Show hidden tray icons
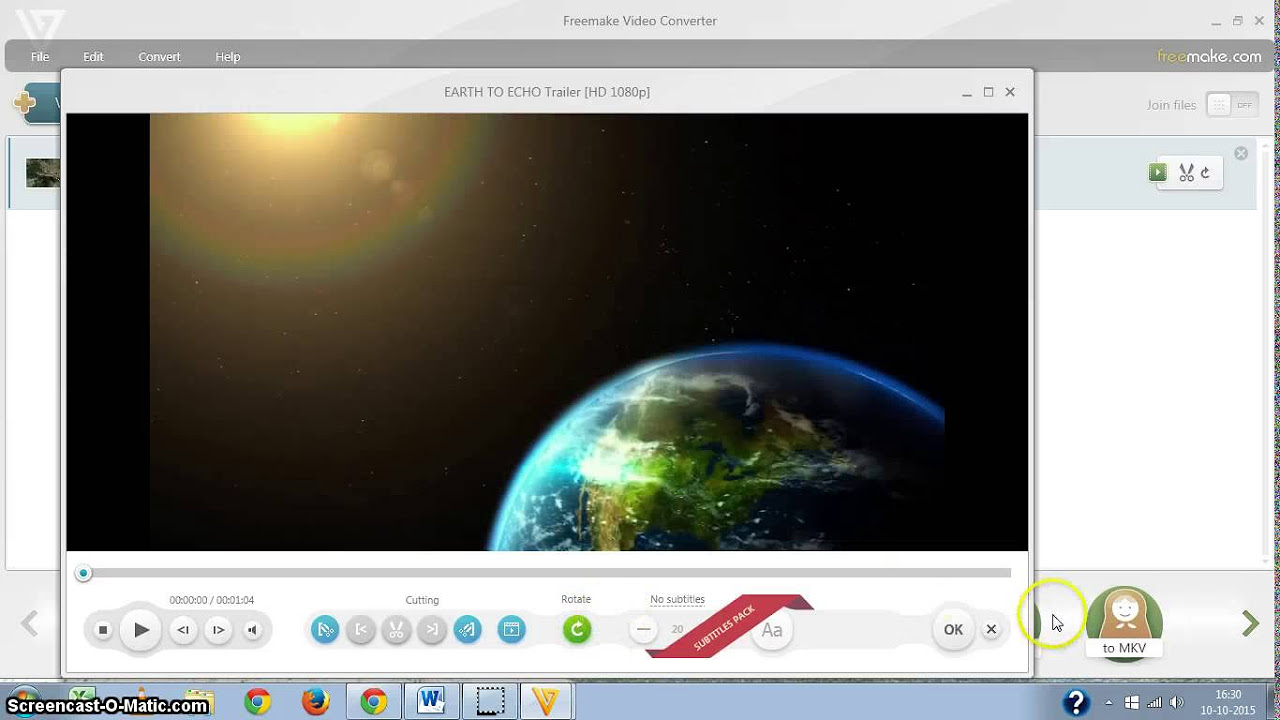 [x=1108, y=703]
